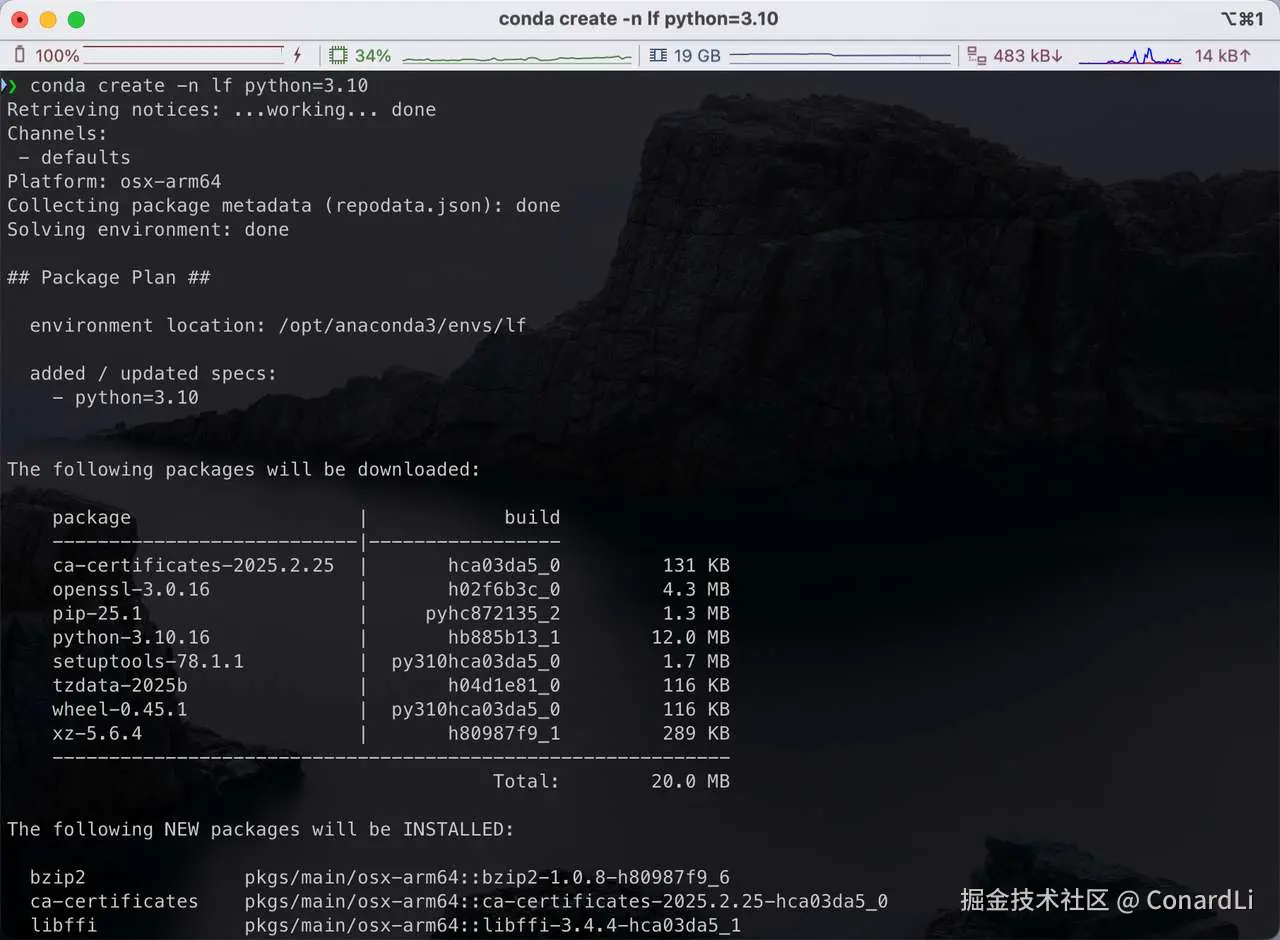This screenshot has height=940, width=1280.
Task: Click build string pyhc872135_2
Action: click(x=493, y=614)
